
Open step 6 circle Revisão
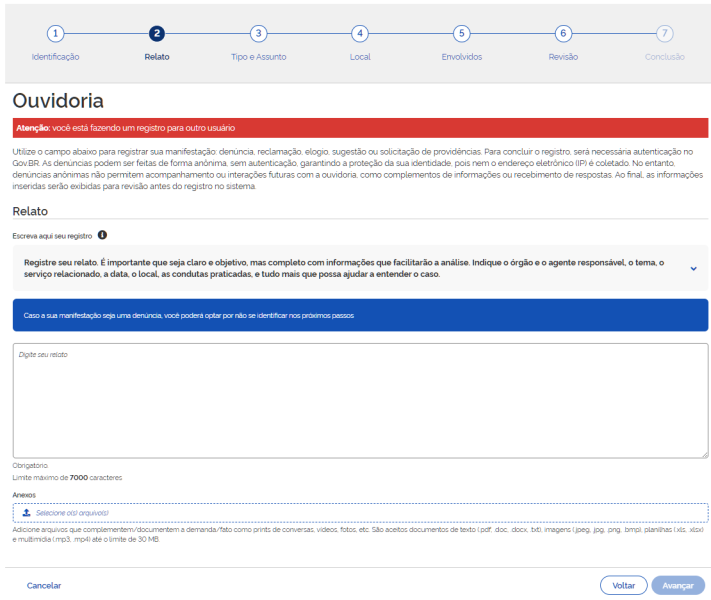(x=563, y=33)
